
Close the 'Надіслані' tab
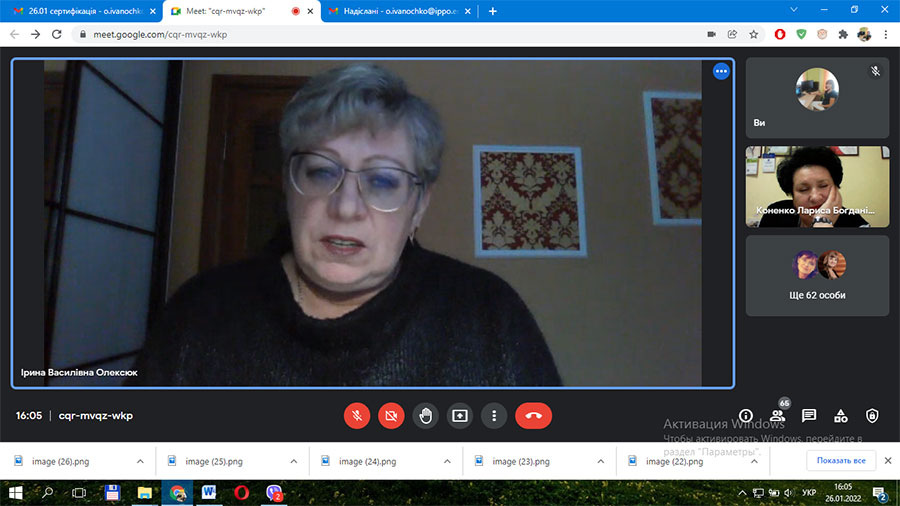pos(467,11)
